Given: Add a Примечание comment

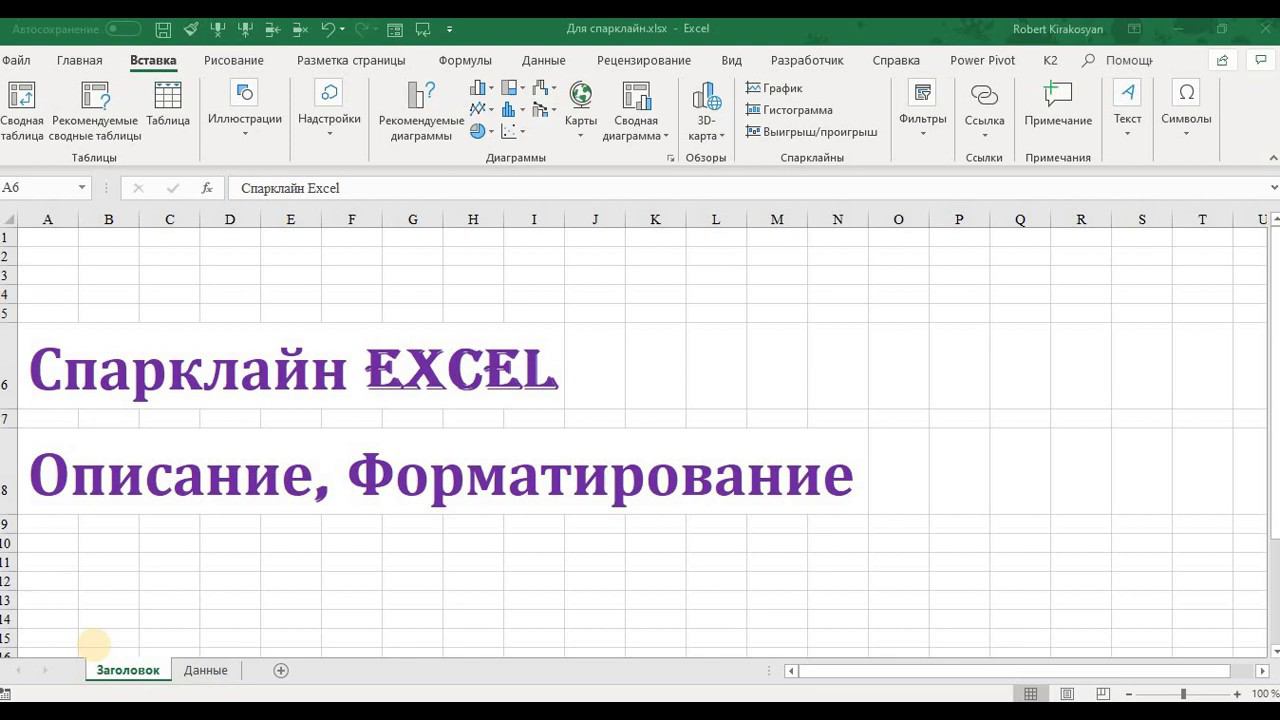Looking at the screenshot, I should point(1058,104).
